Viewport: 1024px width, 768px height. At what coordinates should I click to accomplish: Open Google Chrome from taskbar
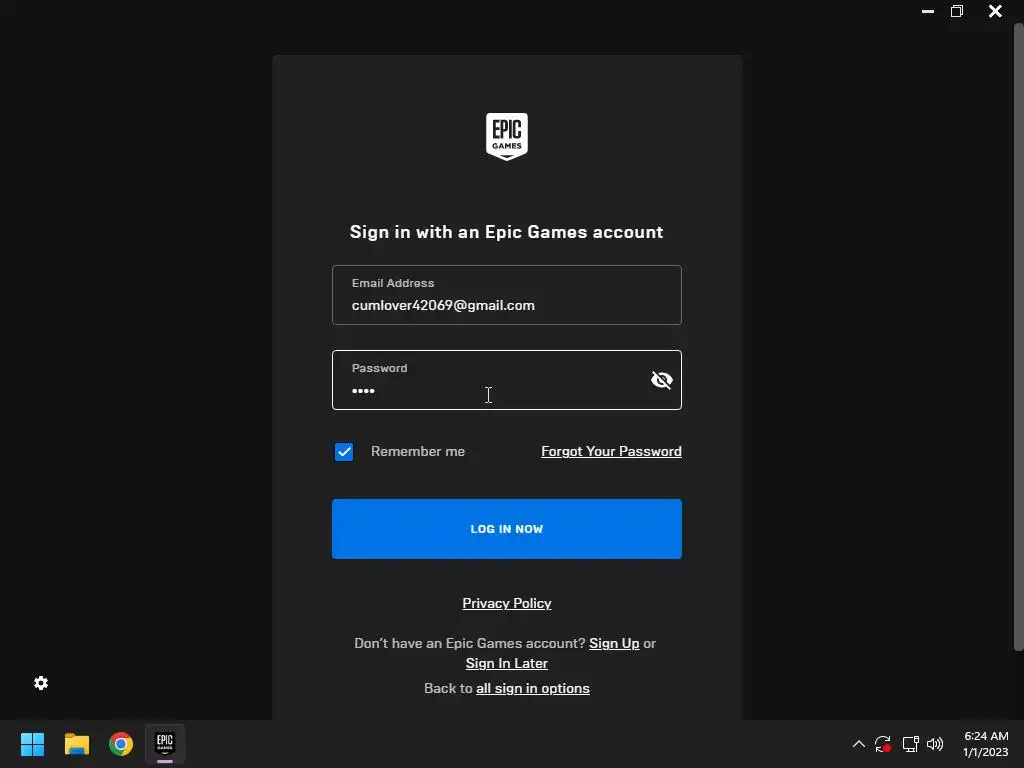[121, 744]
